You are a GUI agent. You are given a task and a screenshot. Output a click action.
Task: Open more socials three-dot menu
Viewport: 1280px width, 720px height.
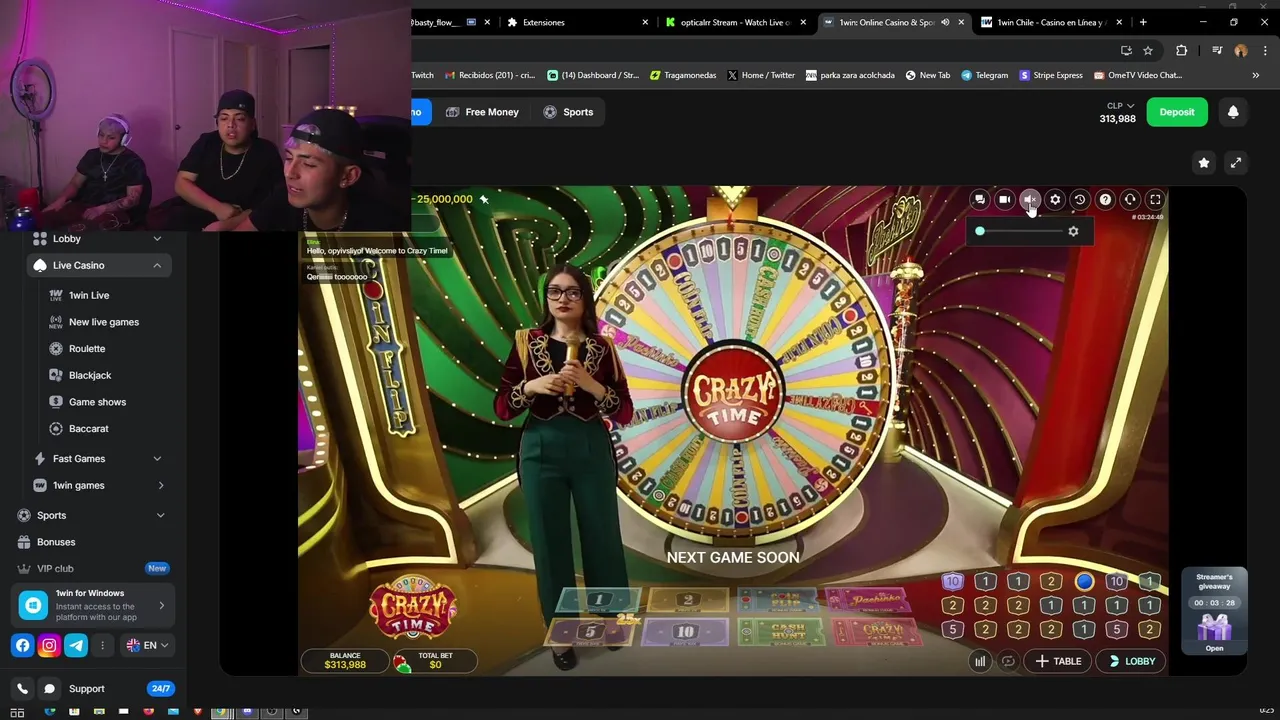tap(102, 646)
